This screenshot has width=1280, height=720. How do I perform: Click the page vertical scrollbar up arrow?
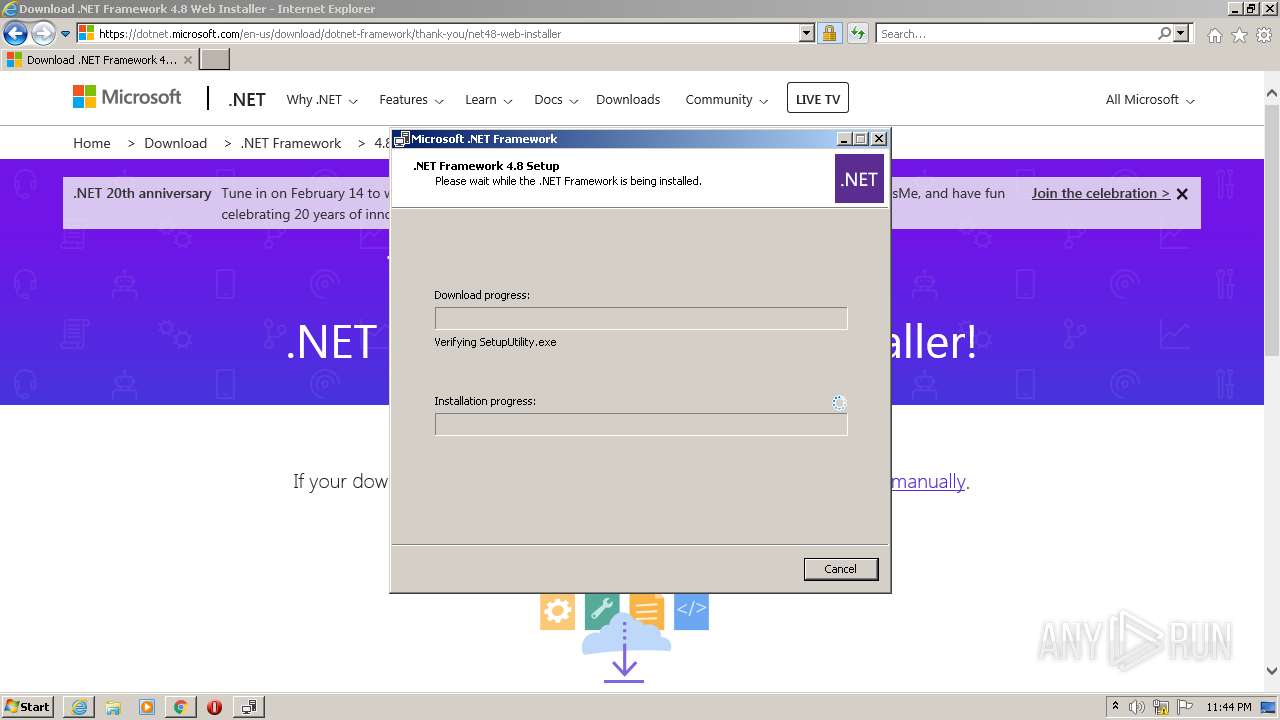1272,94
